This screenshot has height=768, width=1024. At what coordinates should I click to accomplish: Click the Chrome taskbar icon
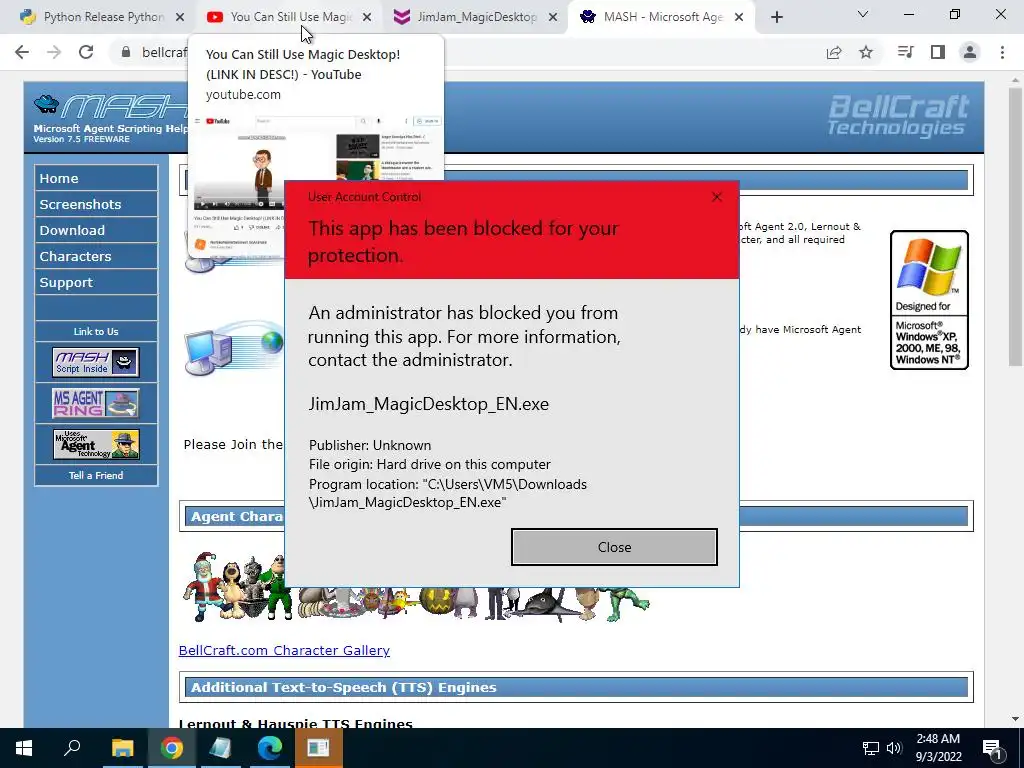pyautogui.click(x=171, y=748)
